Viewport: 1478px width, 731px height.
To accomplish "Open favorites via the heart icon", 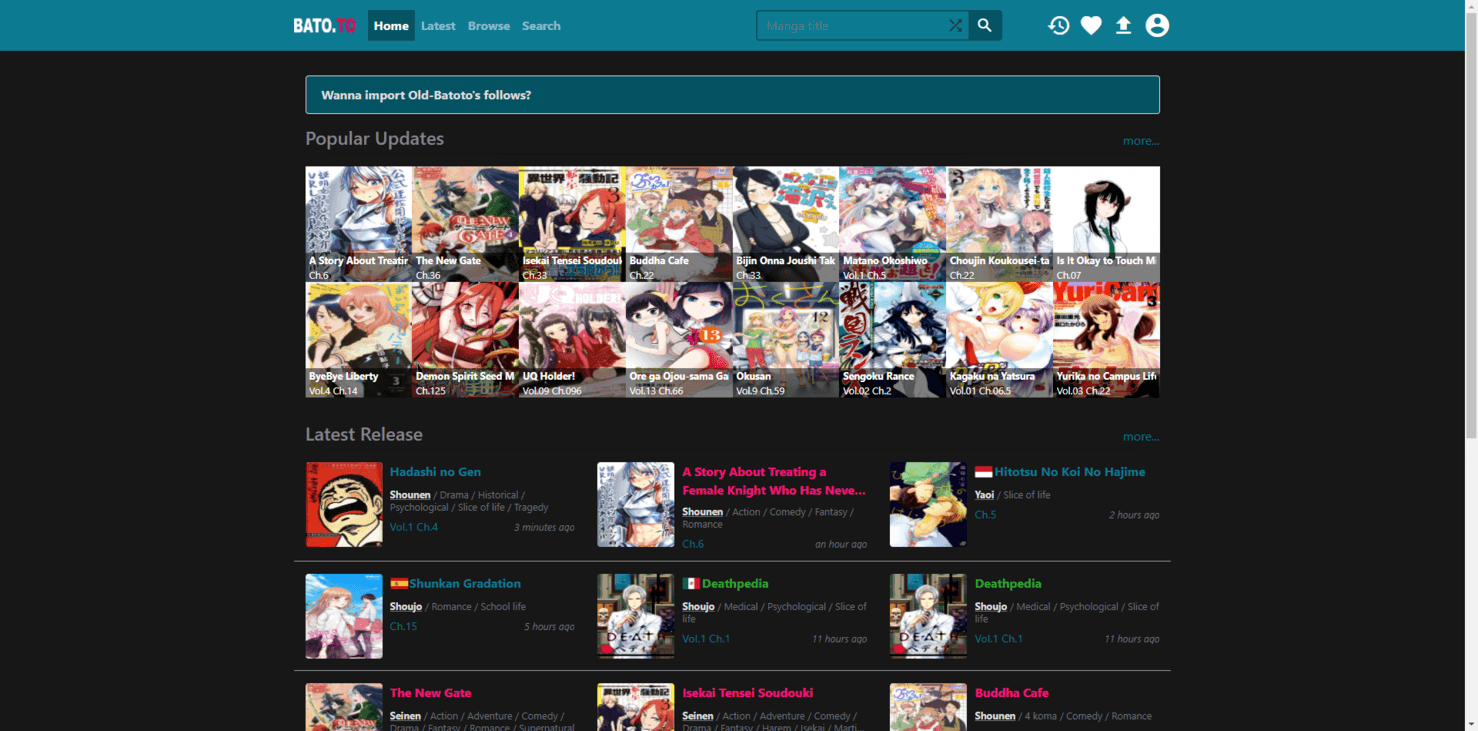I will (1091, 26).
